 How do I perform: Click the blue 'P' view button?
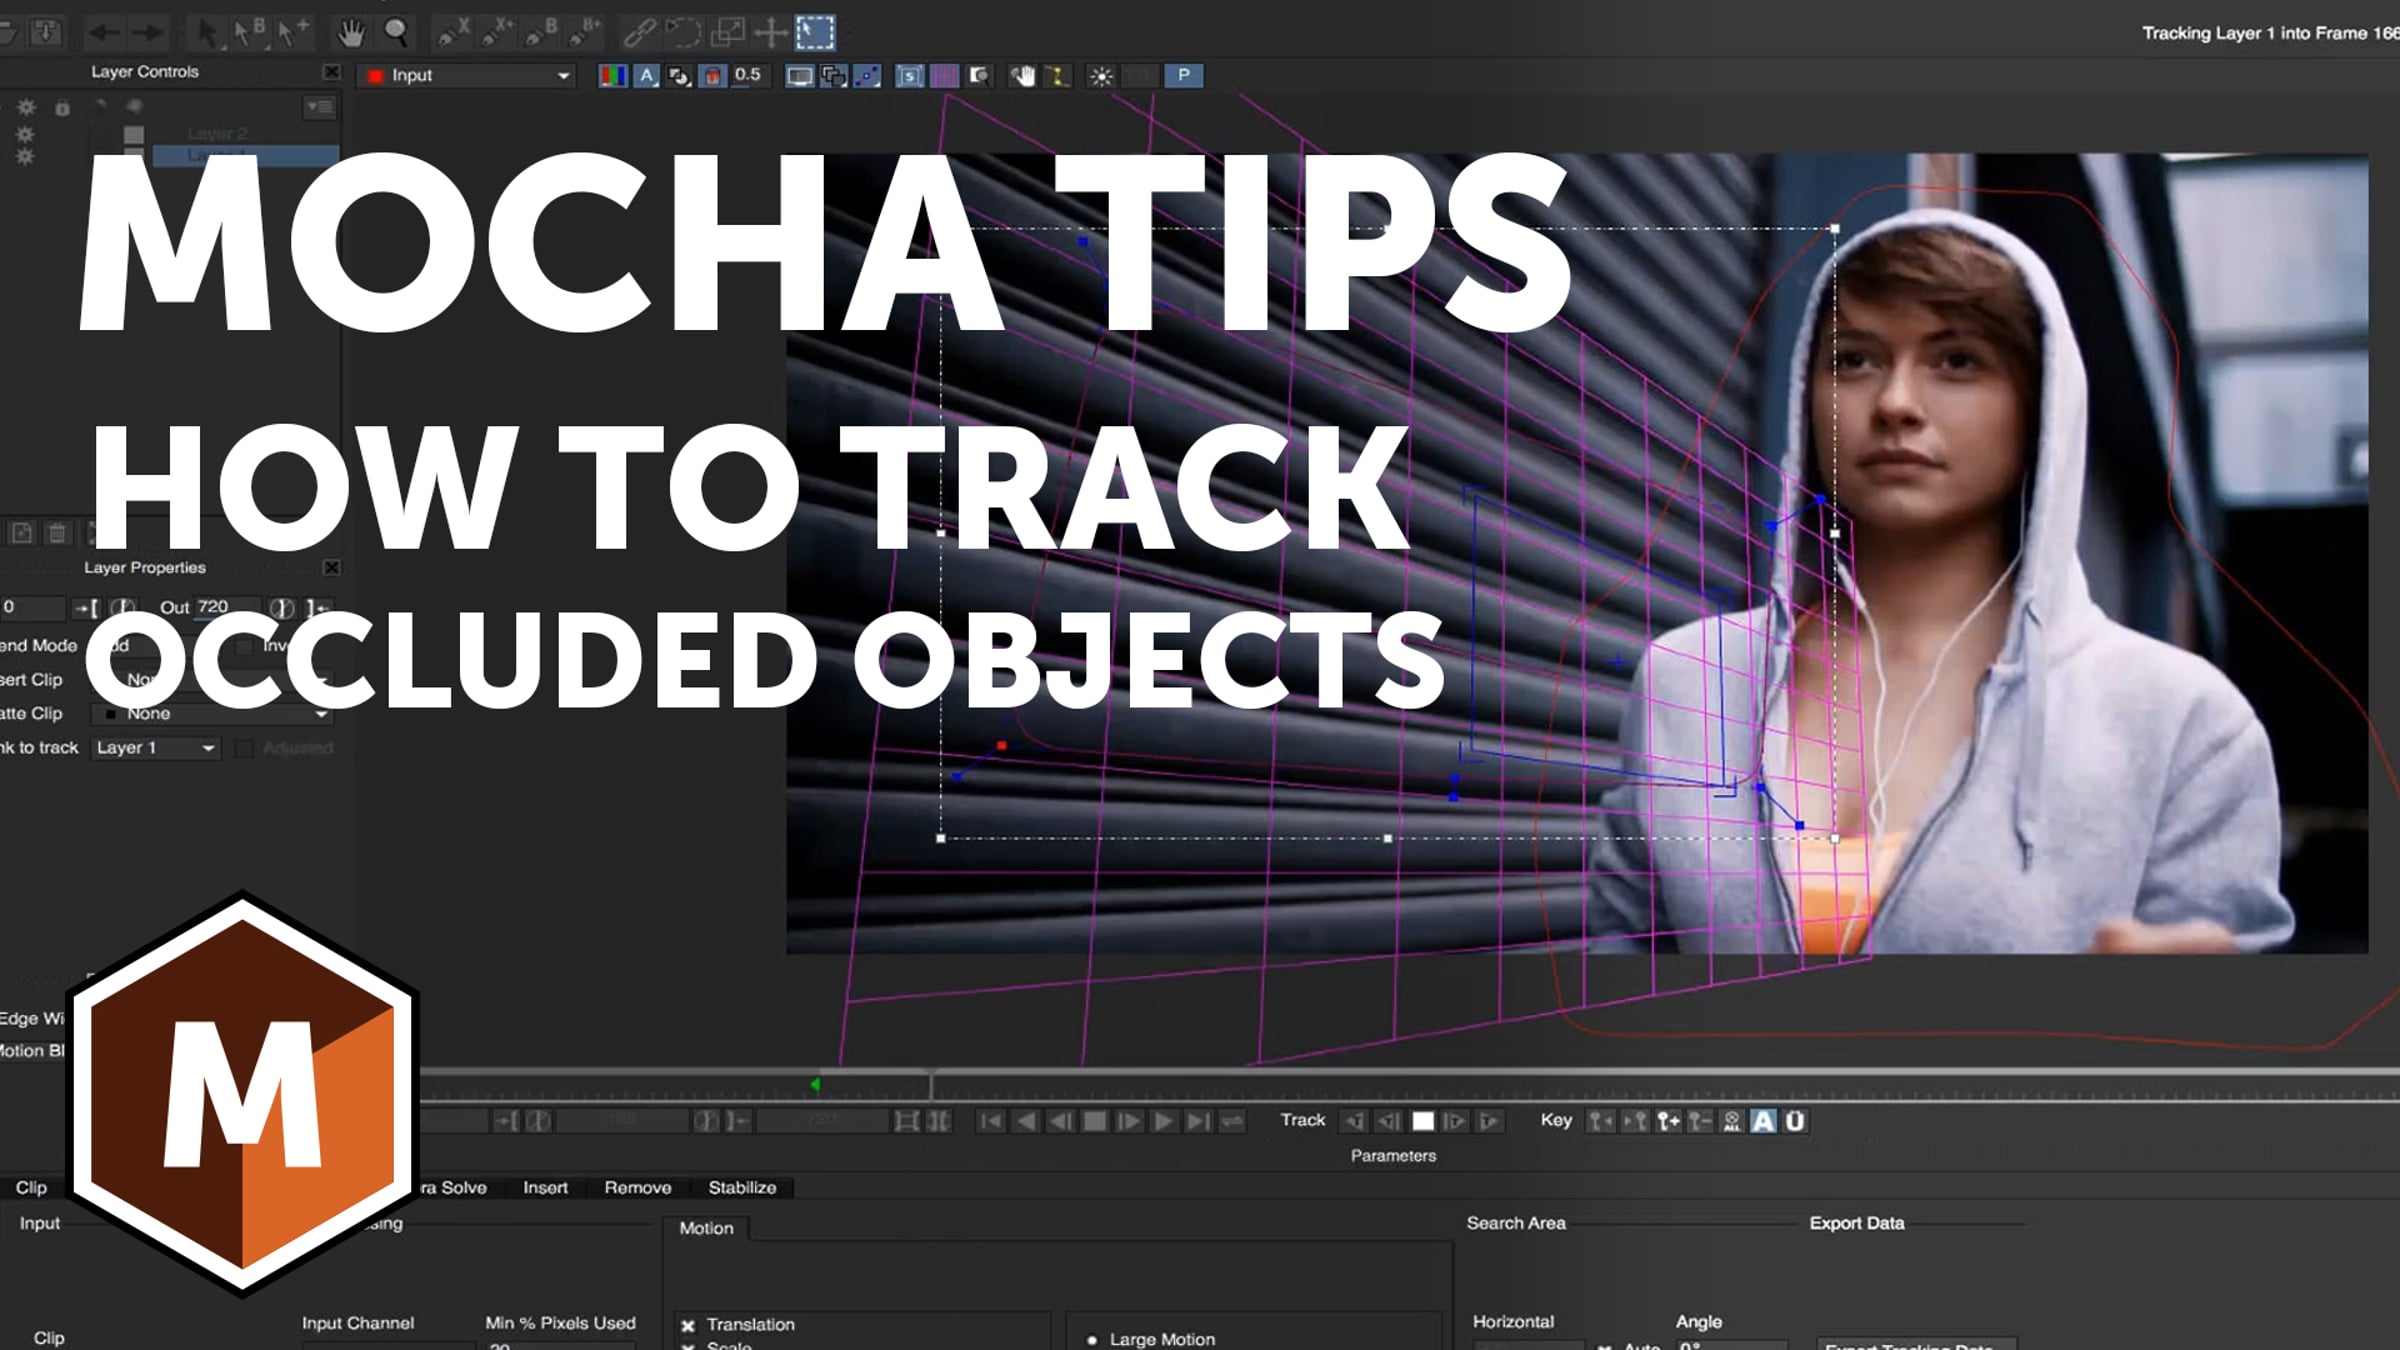pyautogui.click(x=1183, y=75)
